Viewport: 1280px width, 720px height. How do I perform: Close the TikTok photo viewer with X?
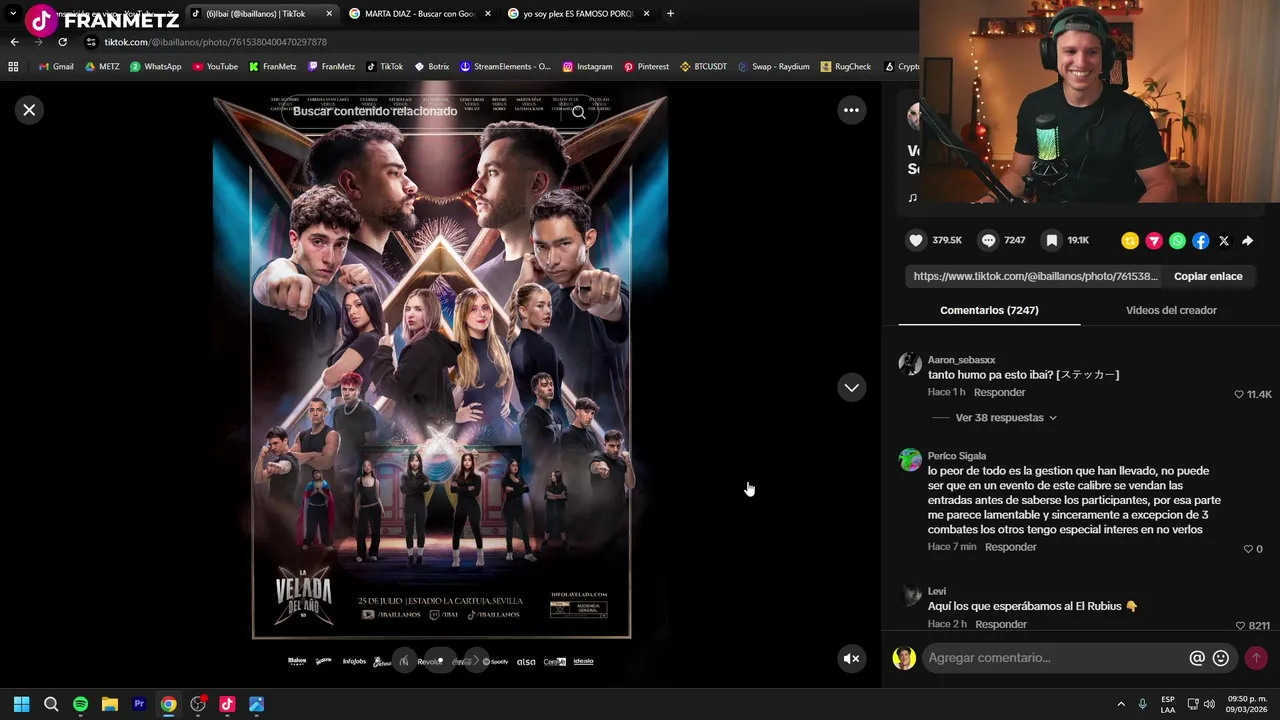tap(29, 110)
